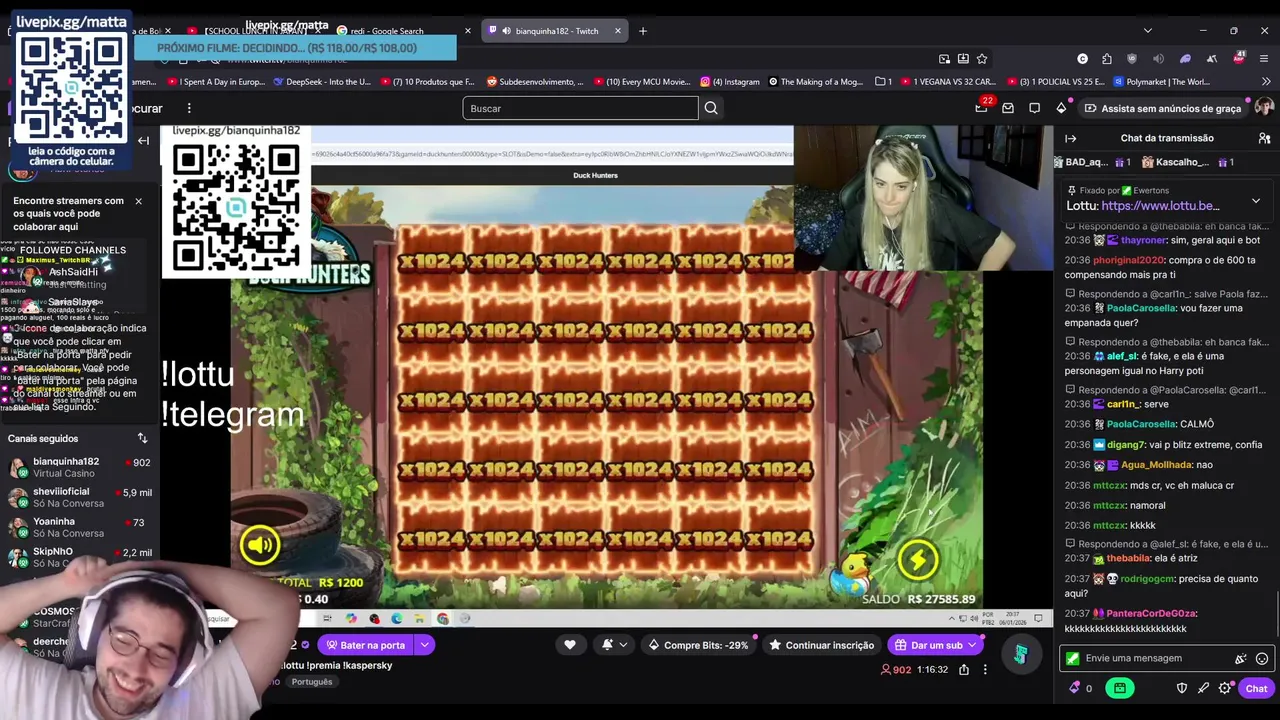Toggle the game sound speaker button

259,544
